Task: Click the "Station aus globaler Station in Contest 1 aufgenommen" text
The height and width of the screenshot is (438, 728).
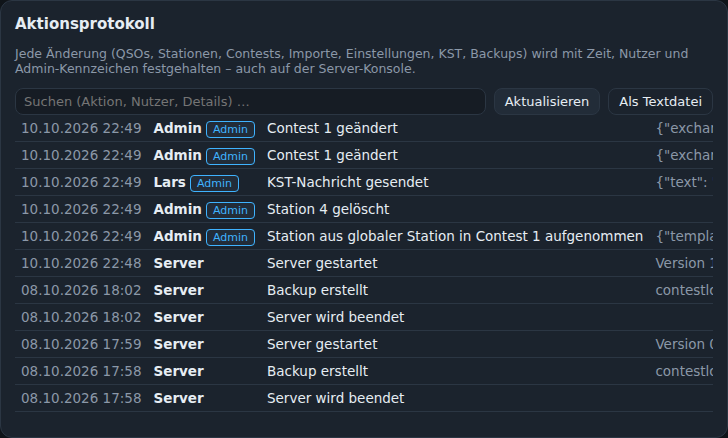Action: click(455, 236)
